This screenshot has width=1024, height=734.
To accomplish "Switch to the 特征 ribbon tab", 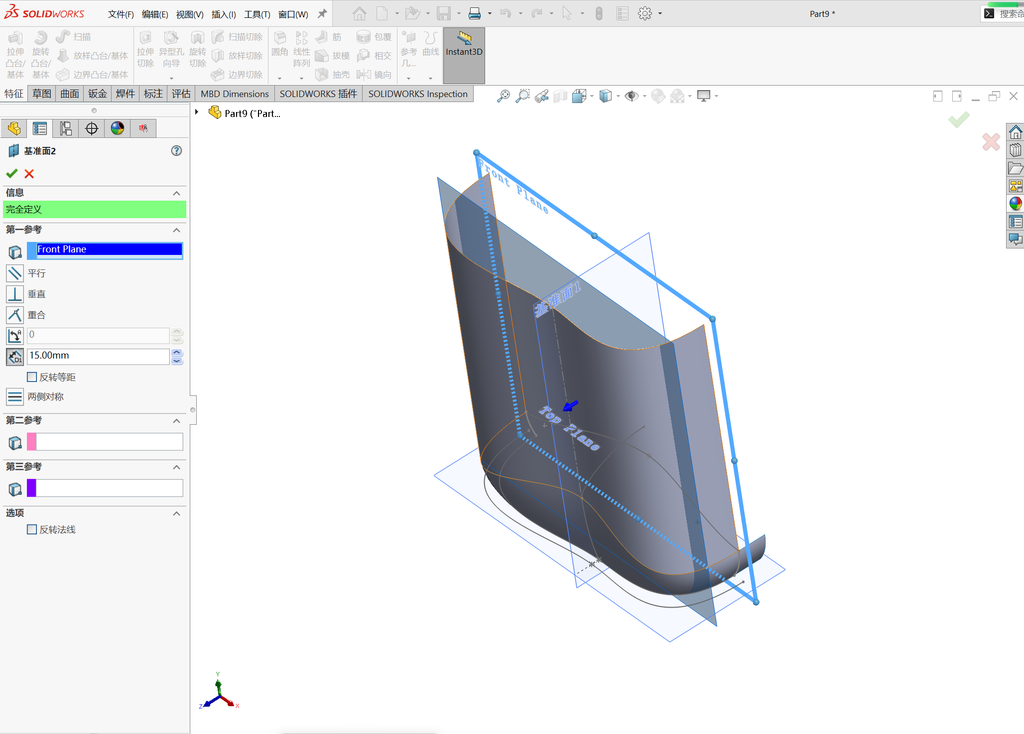I will [14, 94].
